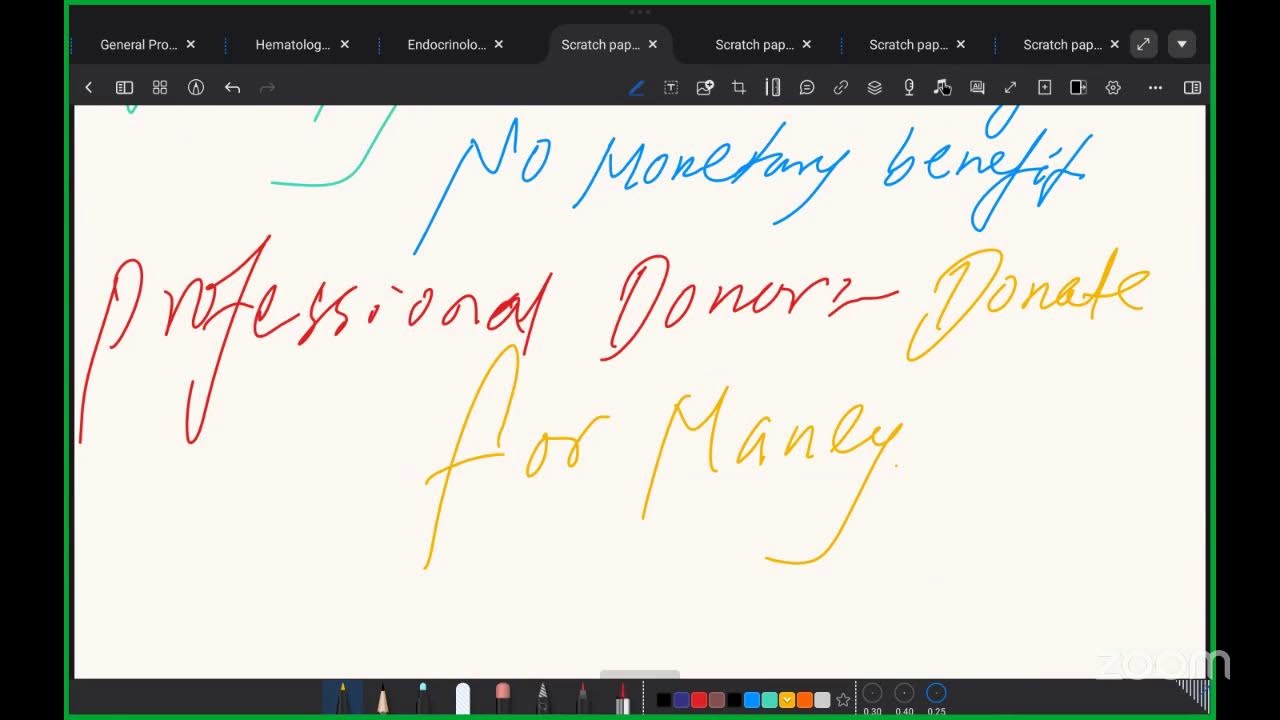Select the text box tool
This screenshot has height=720, width=1280.
click(671, 88)
